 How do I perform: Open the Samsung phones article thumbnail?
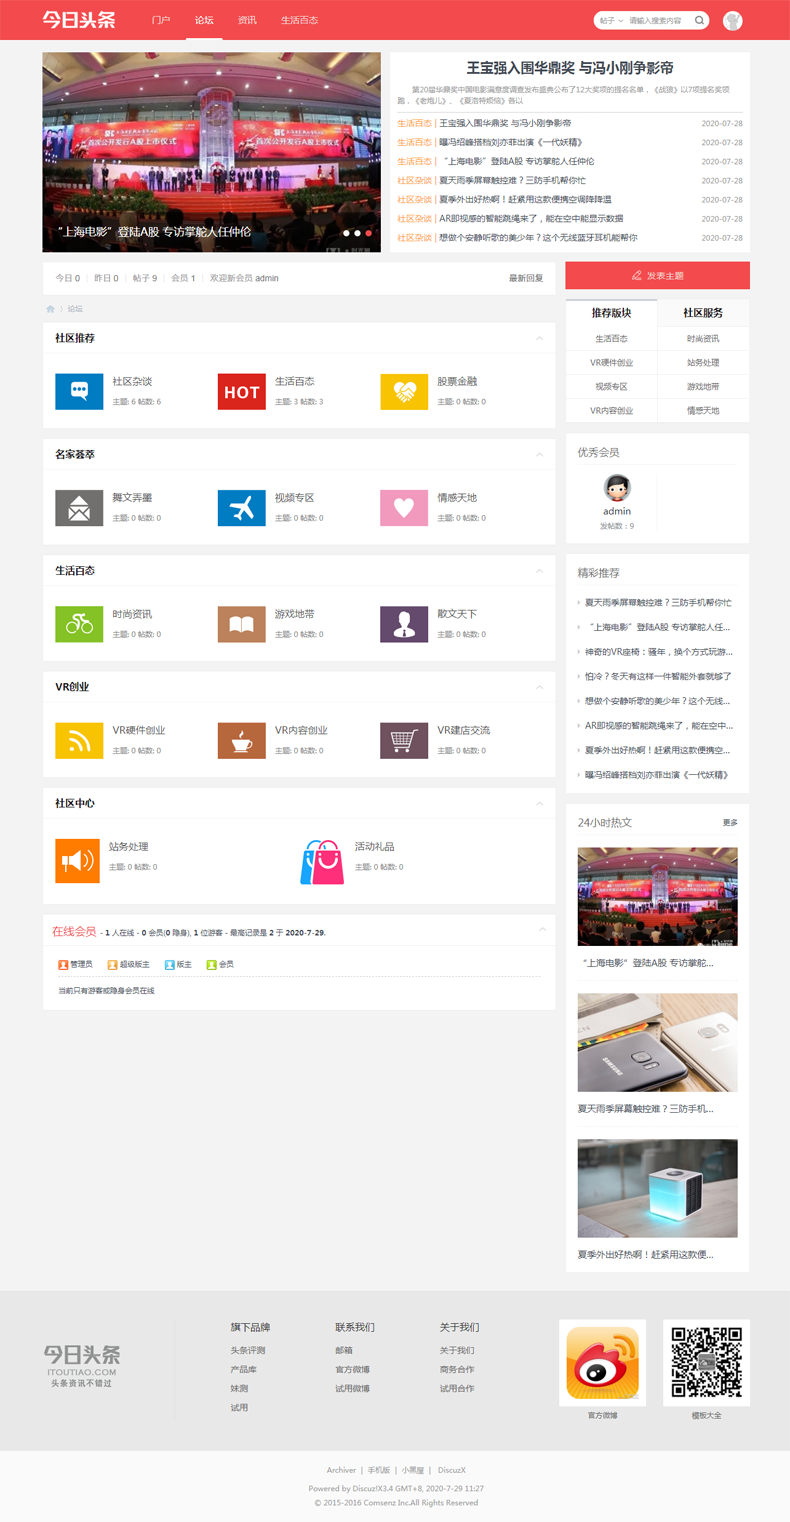[x=657, y=1042]
